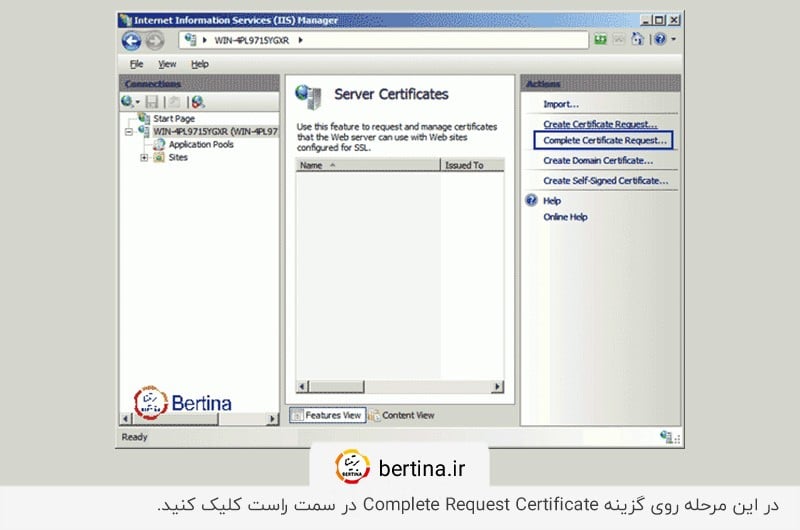Click the green Refresh page icon
800x530 pixels.
pos(601,40)
